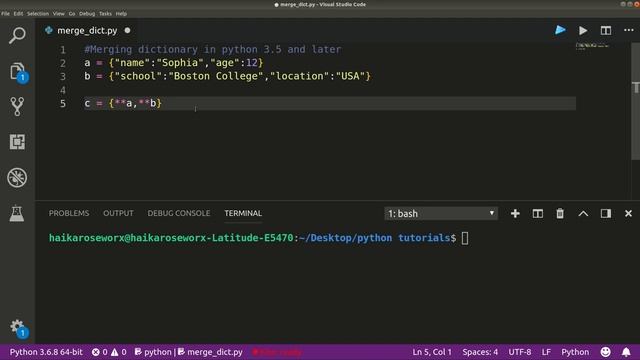Close the terminal panel
The height and width of the screenshot is (360, 640).
[x=628, y=213]
